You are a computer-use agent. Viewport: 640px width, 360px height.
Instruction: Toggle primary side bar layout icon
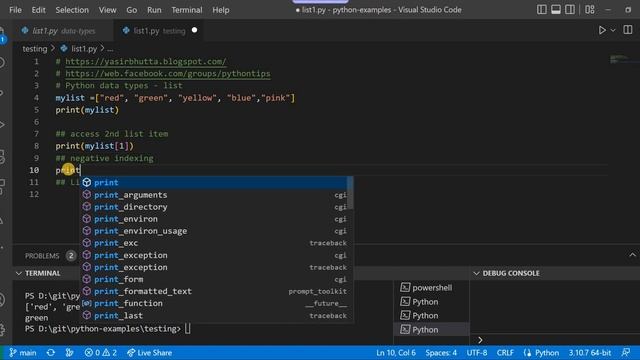click(x=542, y=9)
